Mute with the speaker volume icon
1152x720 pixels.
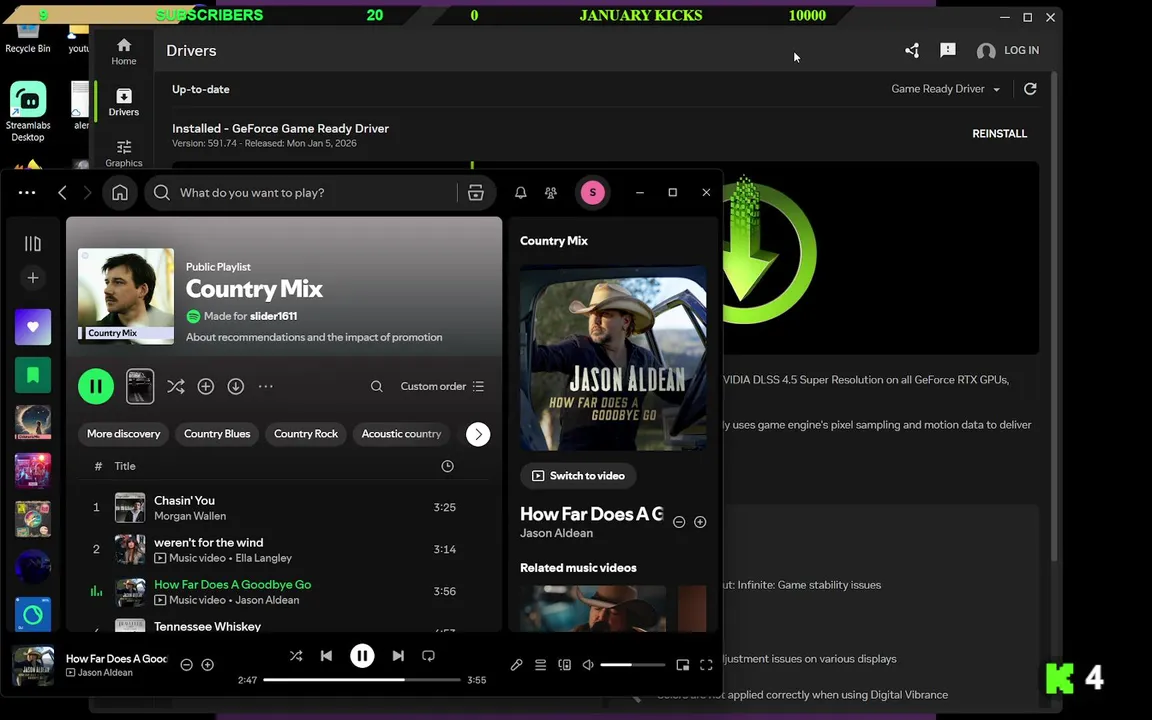coord(588,665)
